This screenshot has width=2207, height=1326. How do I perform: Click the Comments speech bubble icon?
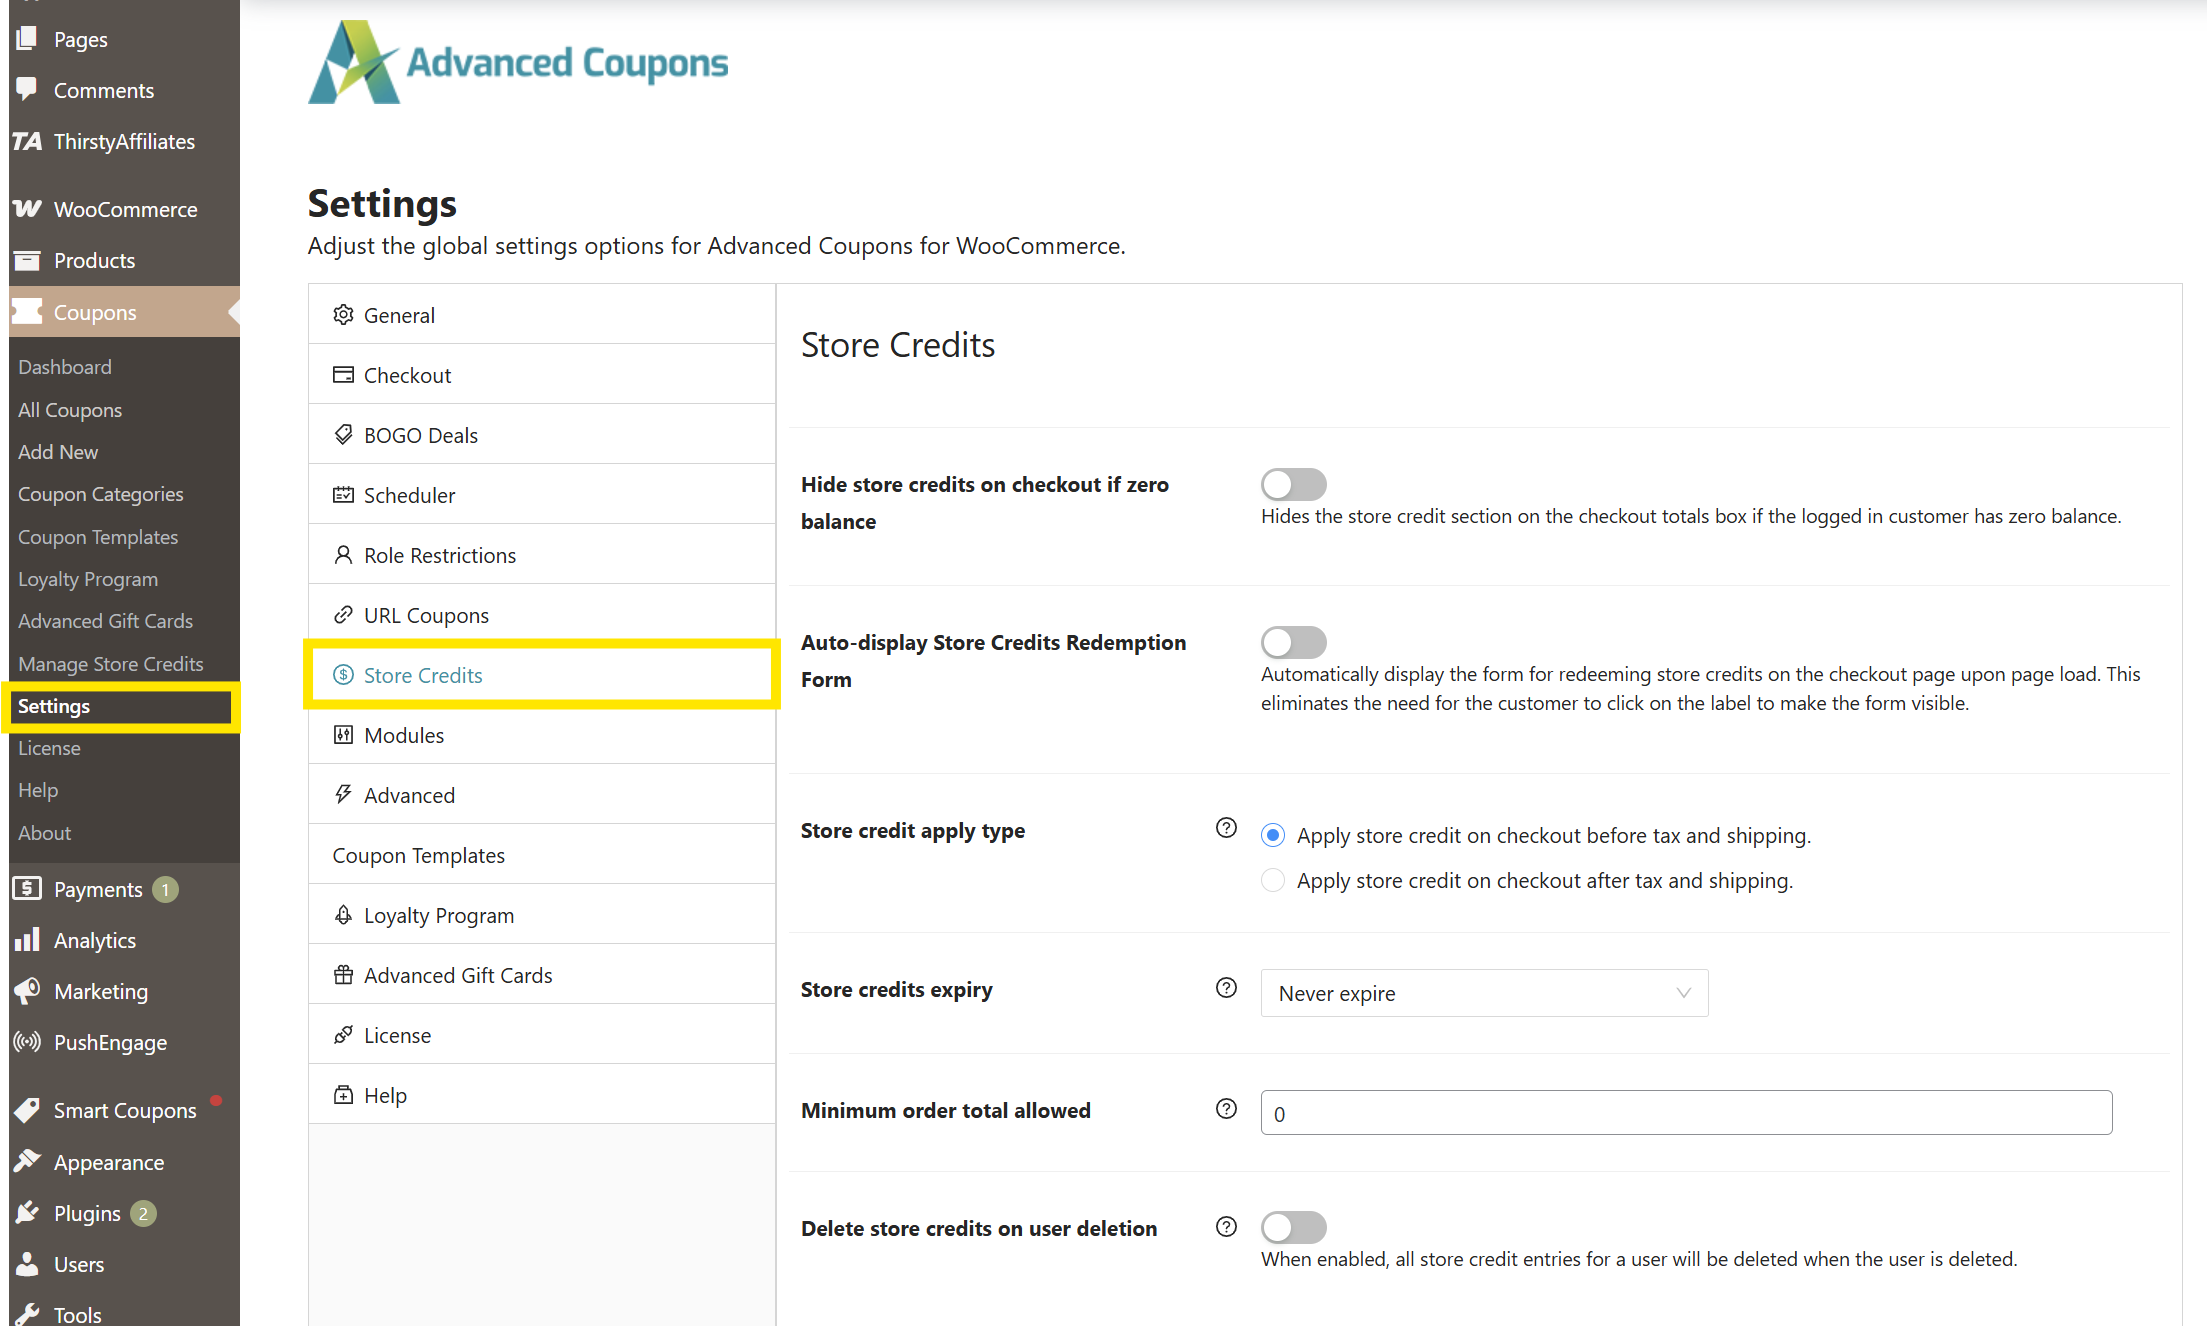pyautogui.click(x=27, y=90)
